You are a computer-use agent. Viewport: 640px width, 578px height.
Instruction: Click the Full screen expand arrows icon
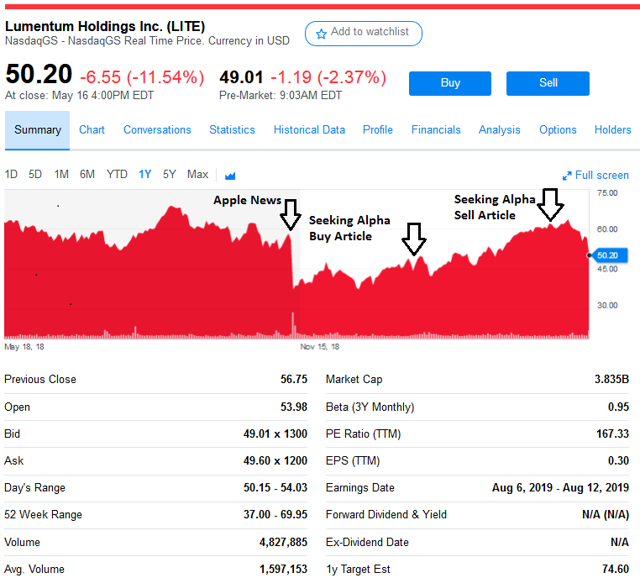567,176
